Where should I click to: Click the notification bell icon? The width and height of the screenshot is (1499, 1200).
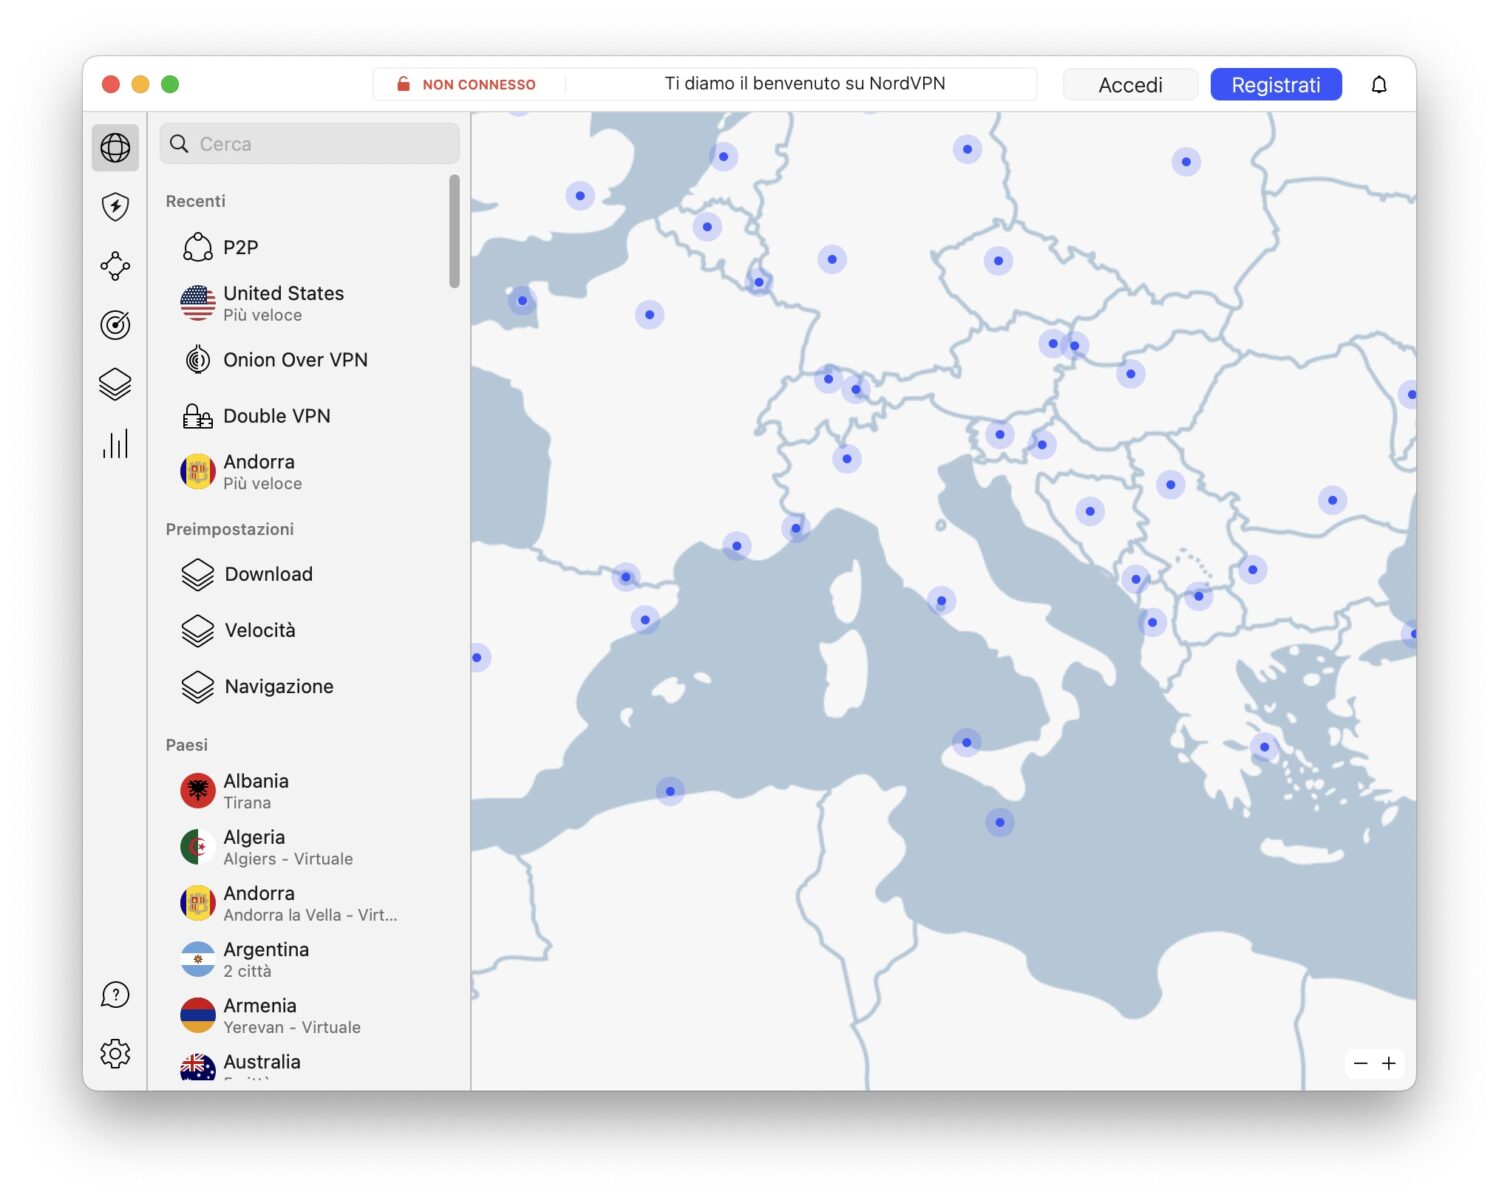click(x=1379, y=84)
